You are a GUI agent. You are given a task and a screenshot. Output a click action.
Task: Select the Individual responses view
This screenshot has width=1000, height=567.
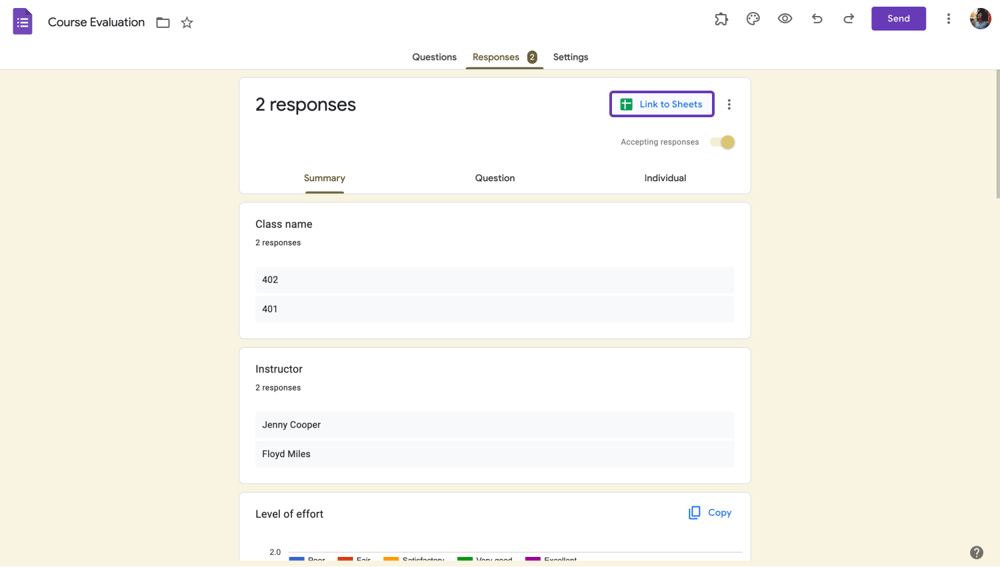(x=665, y=178)
